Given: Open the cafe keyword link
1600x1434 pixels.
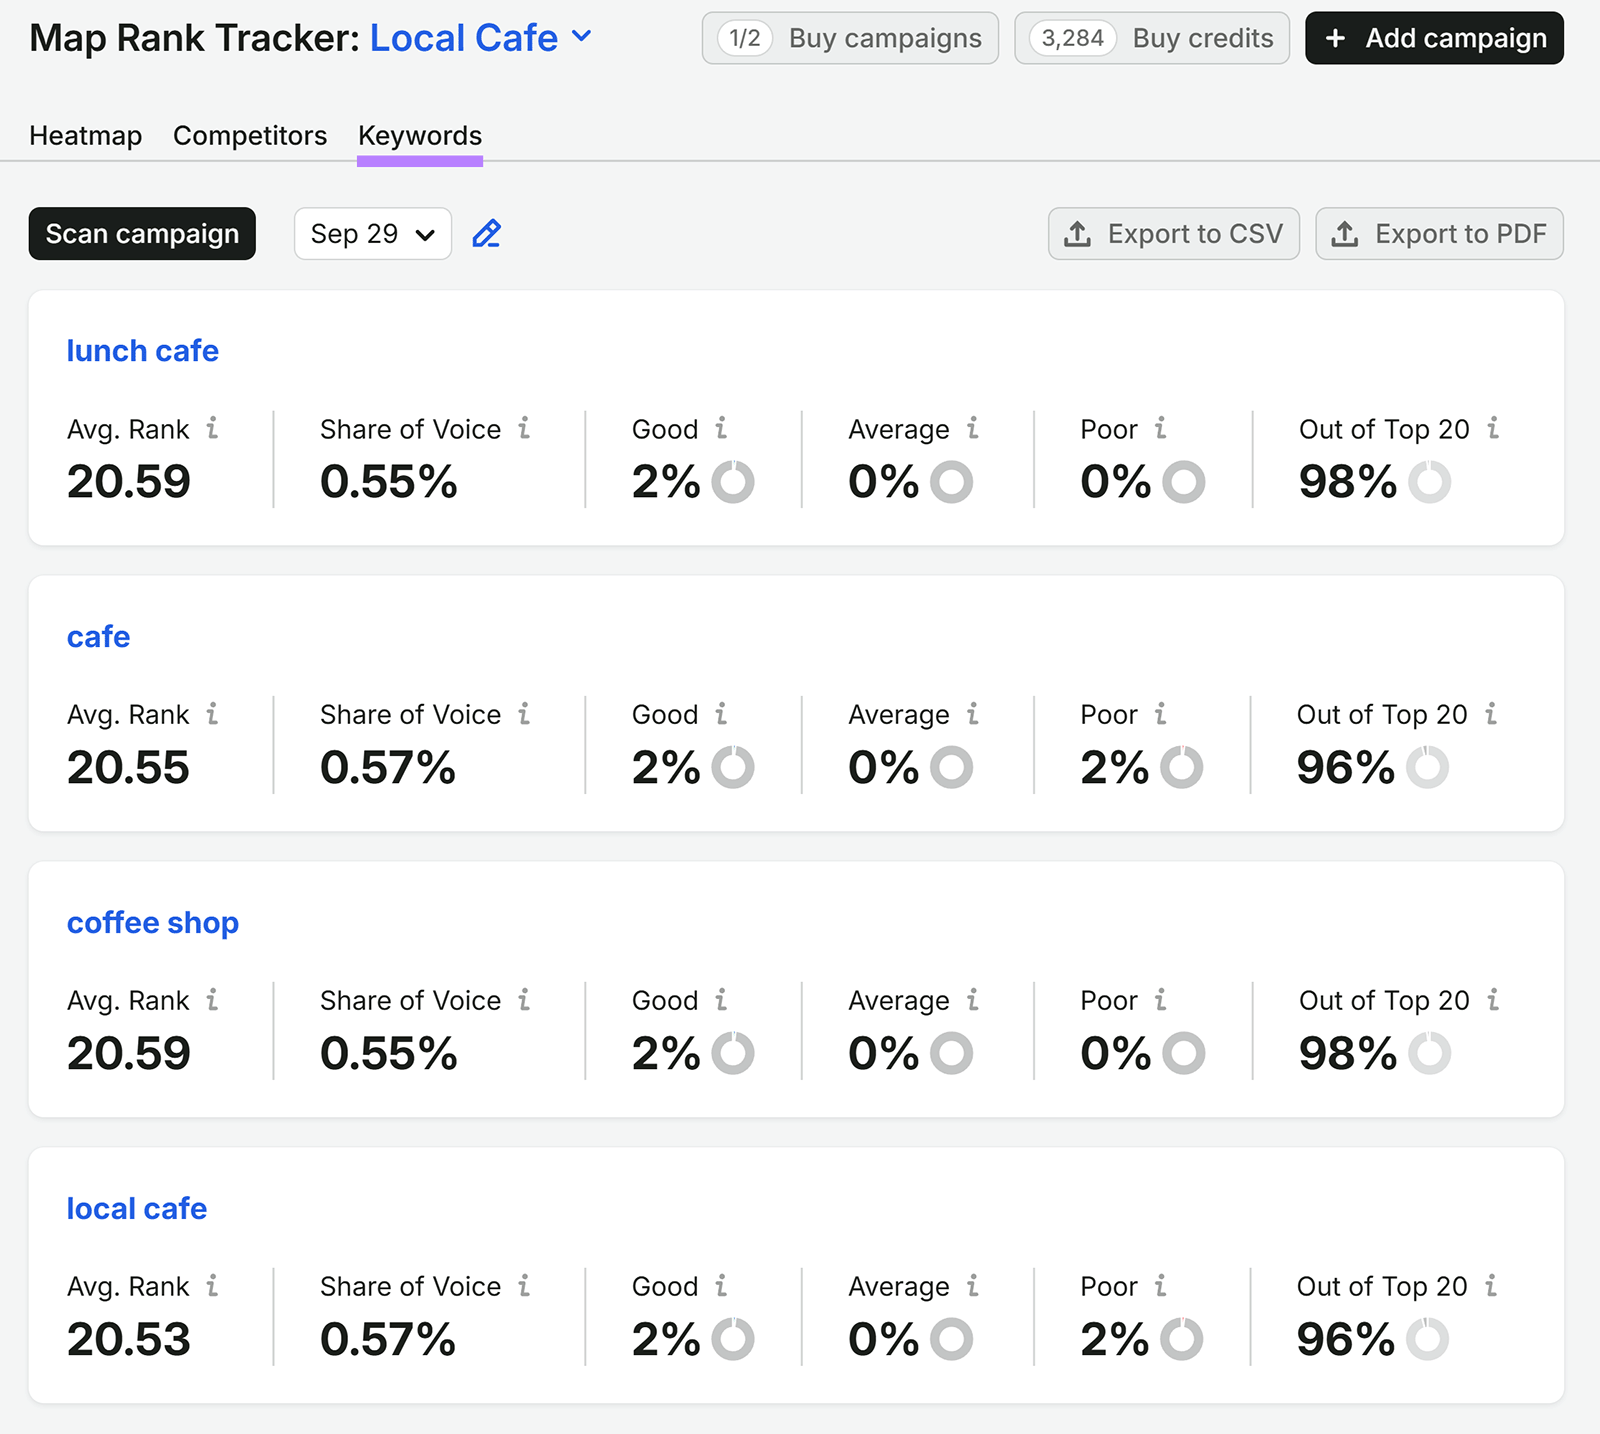Looking at the screenshot, I should 98,637.
